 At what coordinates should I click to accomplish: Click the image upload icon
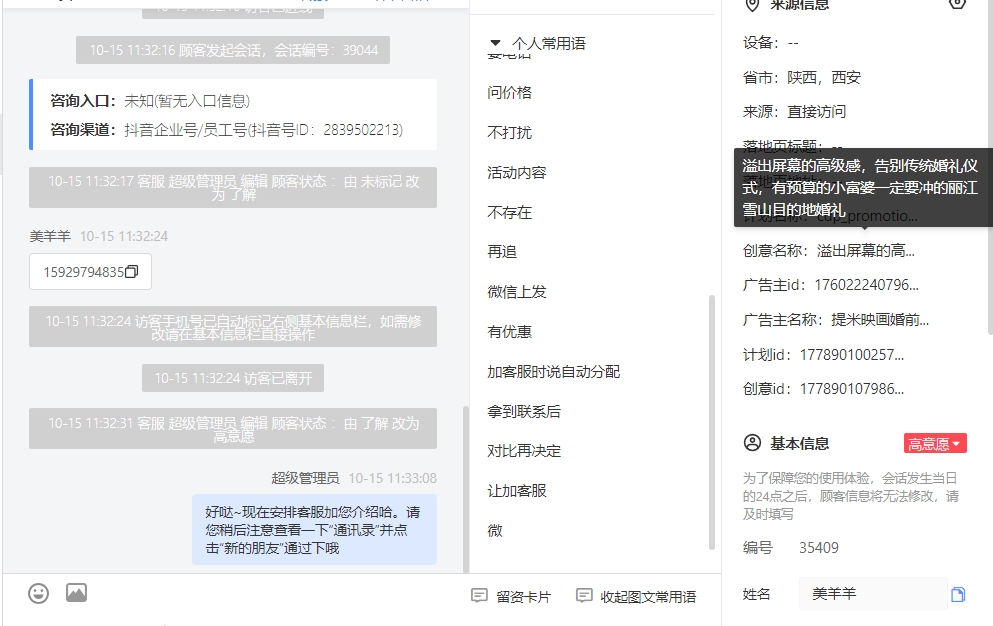(77, 593)
